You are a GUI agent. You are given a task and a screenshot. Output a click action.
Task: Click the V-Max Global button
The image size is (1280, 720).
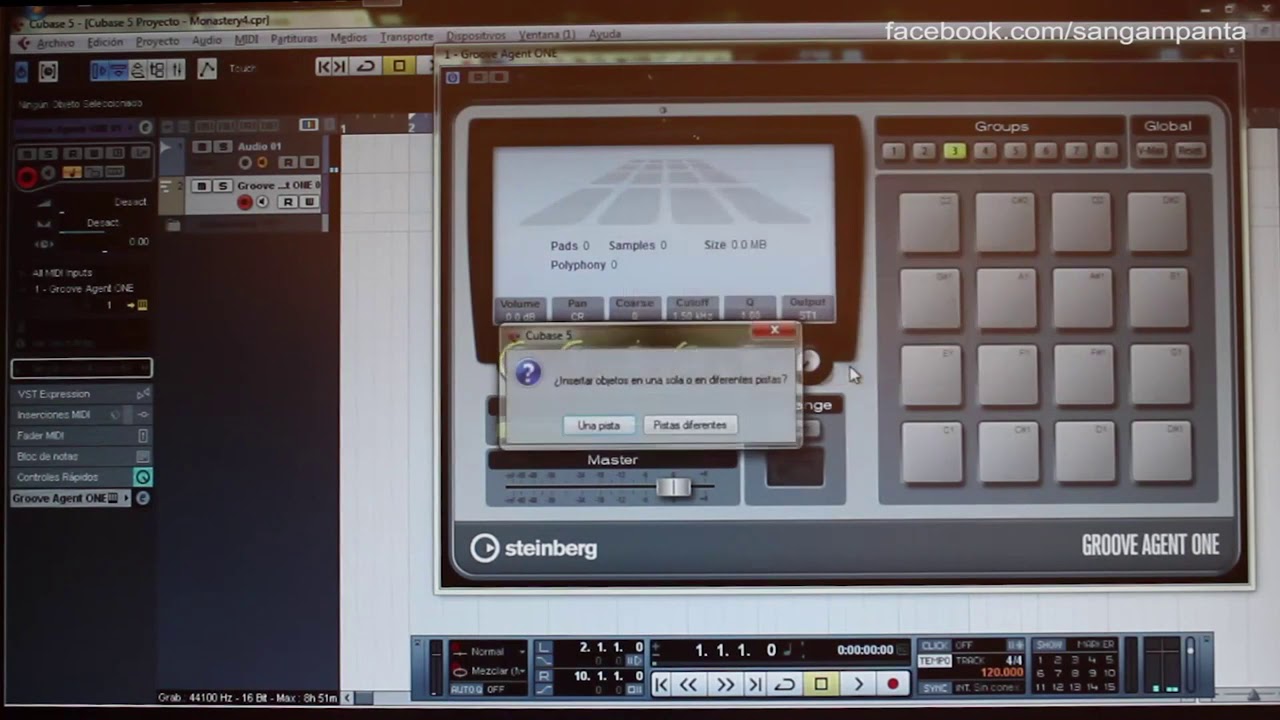click(x=1151, y=150)
